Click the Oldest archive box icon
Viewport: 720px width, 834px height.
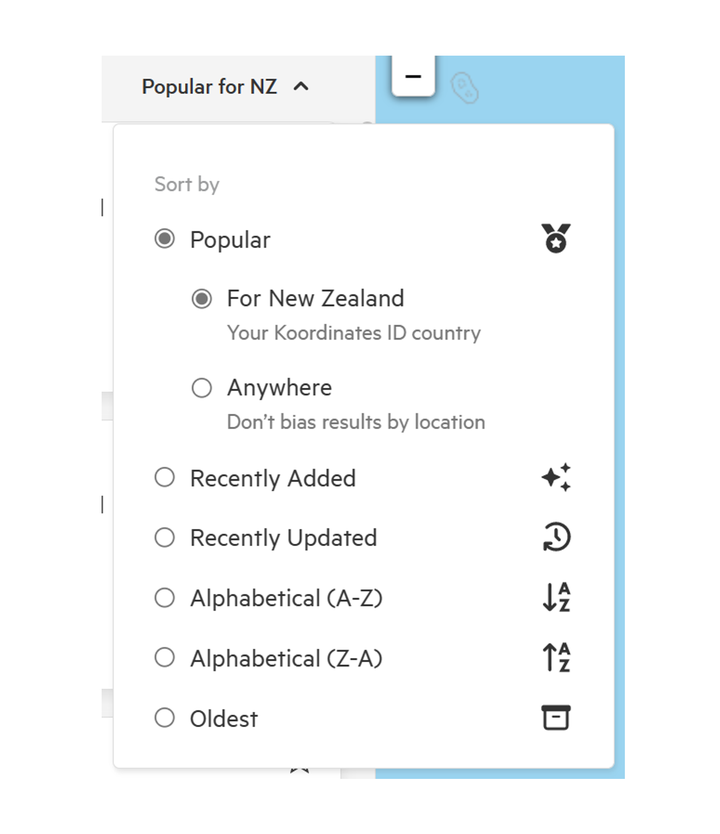[556, 718]
